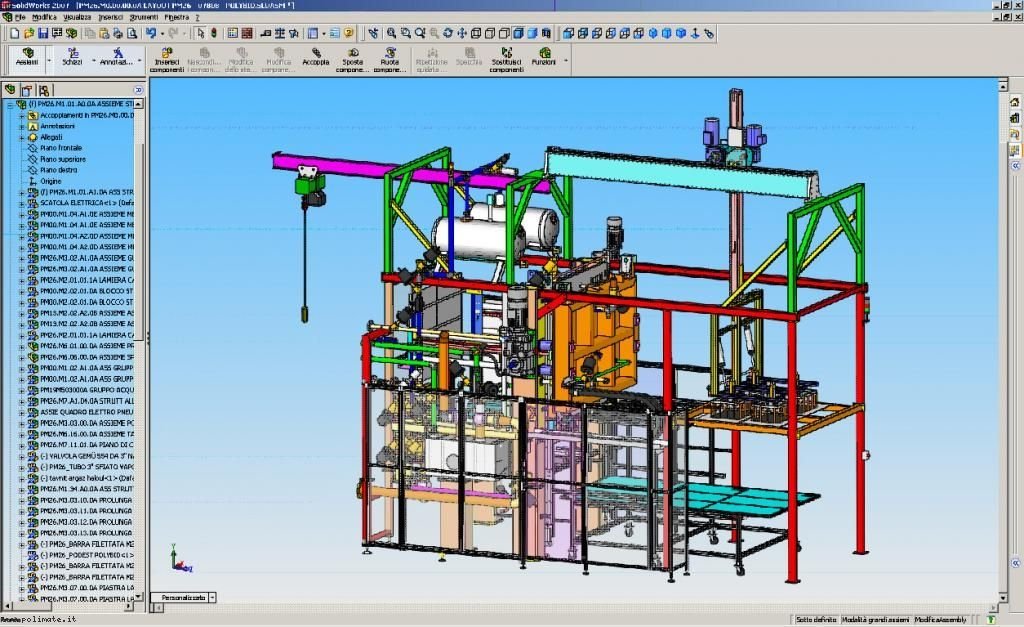Open the Strumenti menu

(x=144, y=18)
